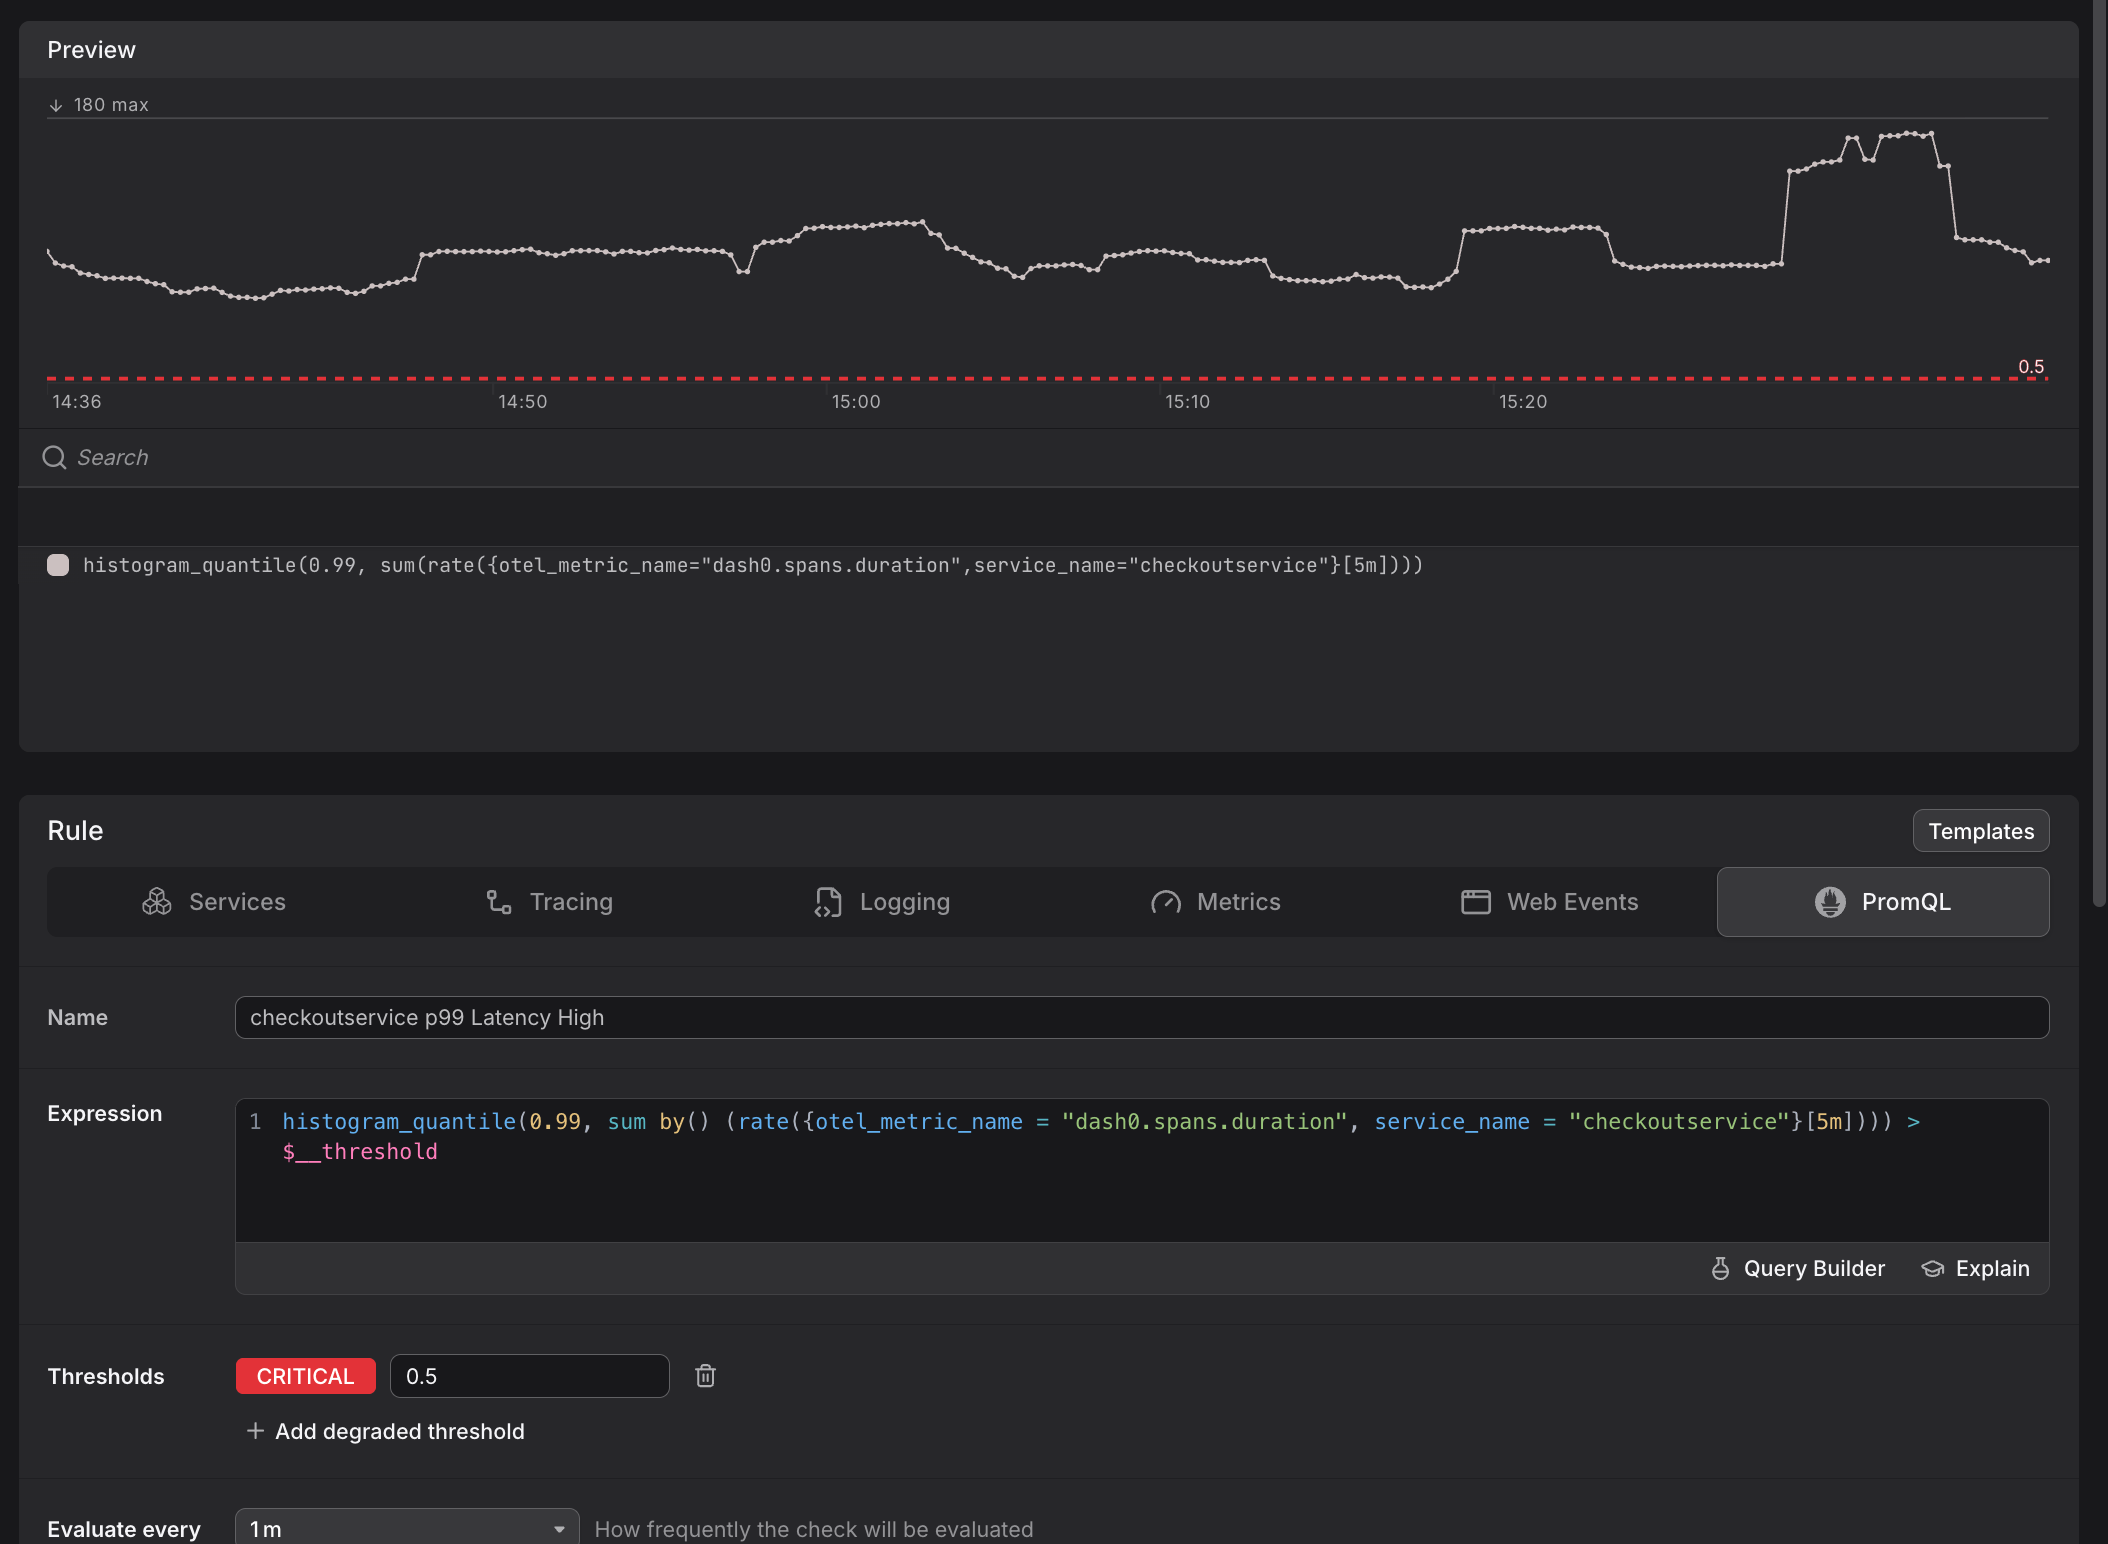Click the PromQL flame icon
Viewport: 2108px width, 1544px height.
(x=1830, y=902)
